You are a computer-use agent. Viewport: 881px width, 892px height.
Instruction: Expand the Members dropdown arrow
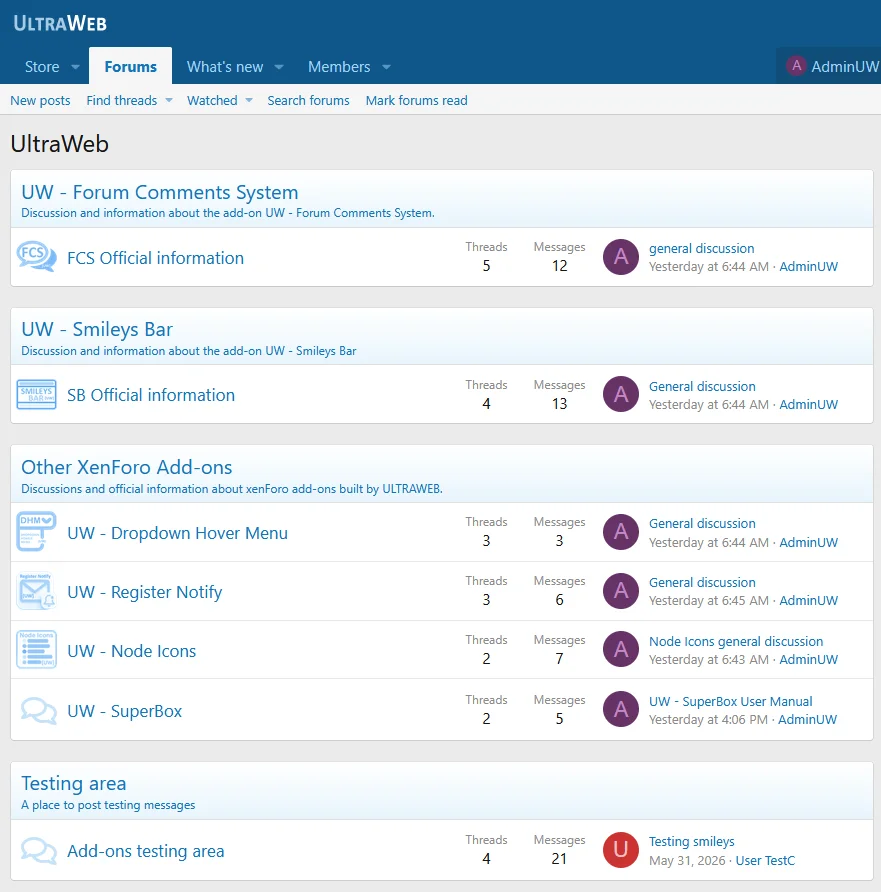(386, 67)
